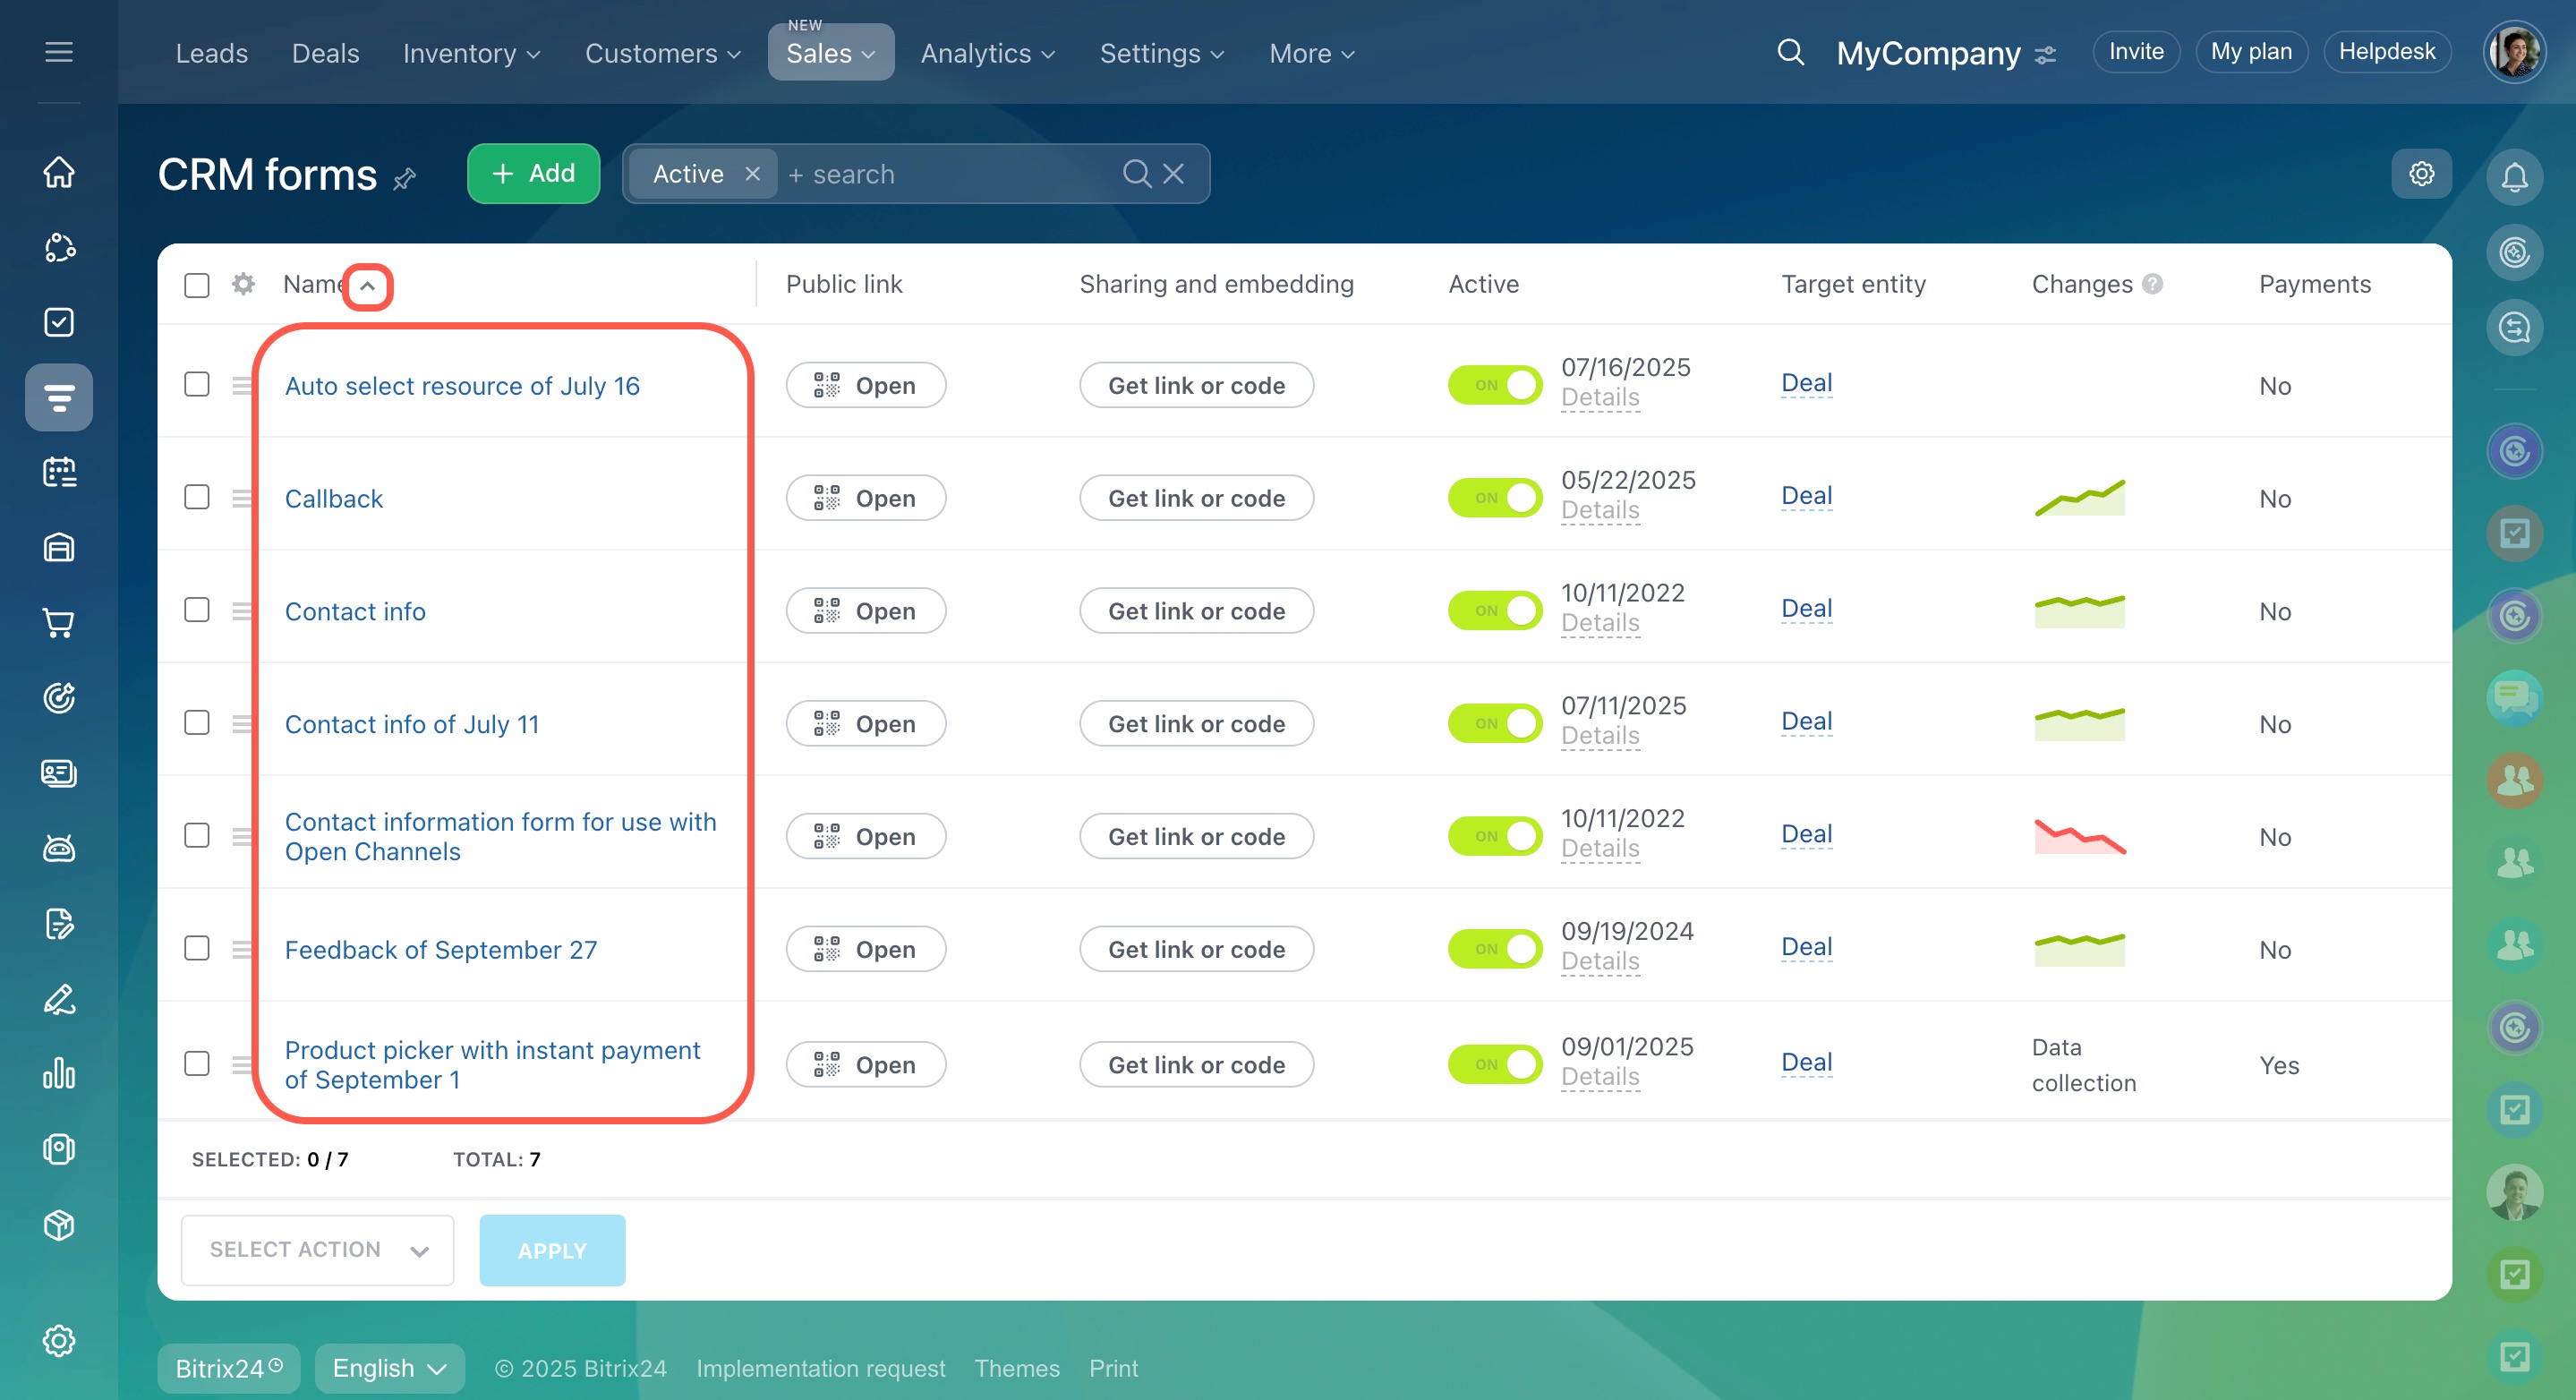This screenshot has width=2576, height=1400.
Task: Click the home icon in left sidebar
Action: (59, 172)
